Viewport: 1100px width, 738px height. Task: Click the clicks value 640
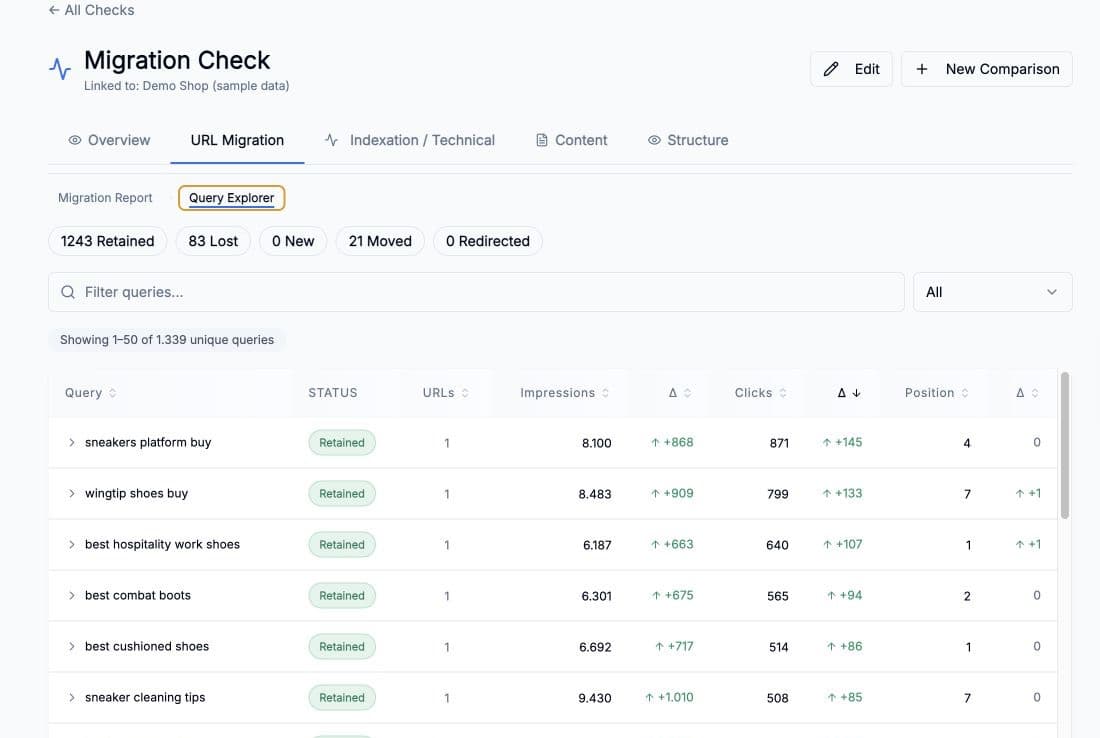click(x=777, y=545)
